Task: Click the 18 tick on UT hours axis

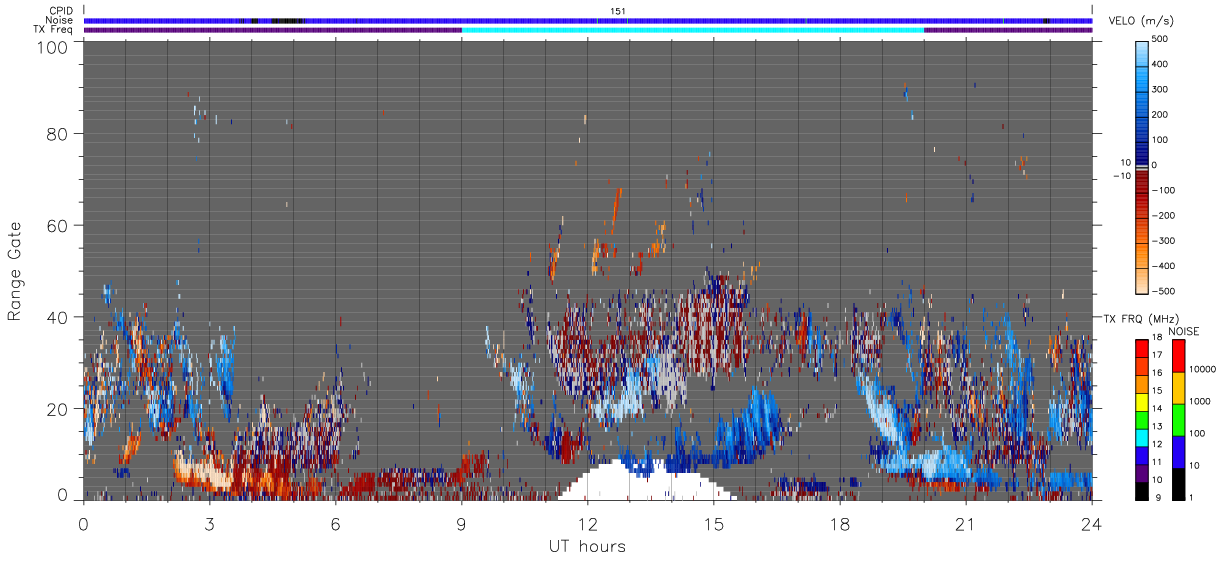Action: [x=840, y=523]
